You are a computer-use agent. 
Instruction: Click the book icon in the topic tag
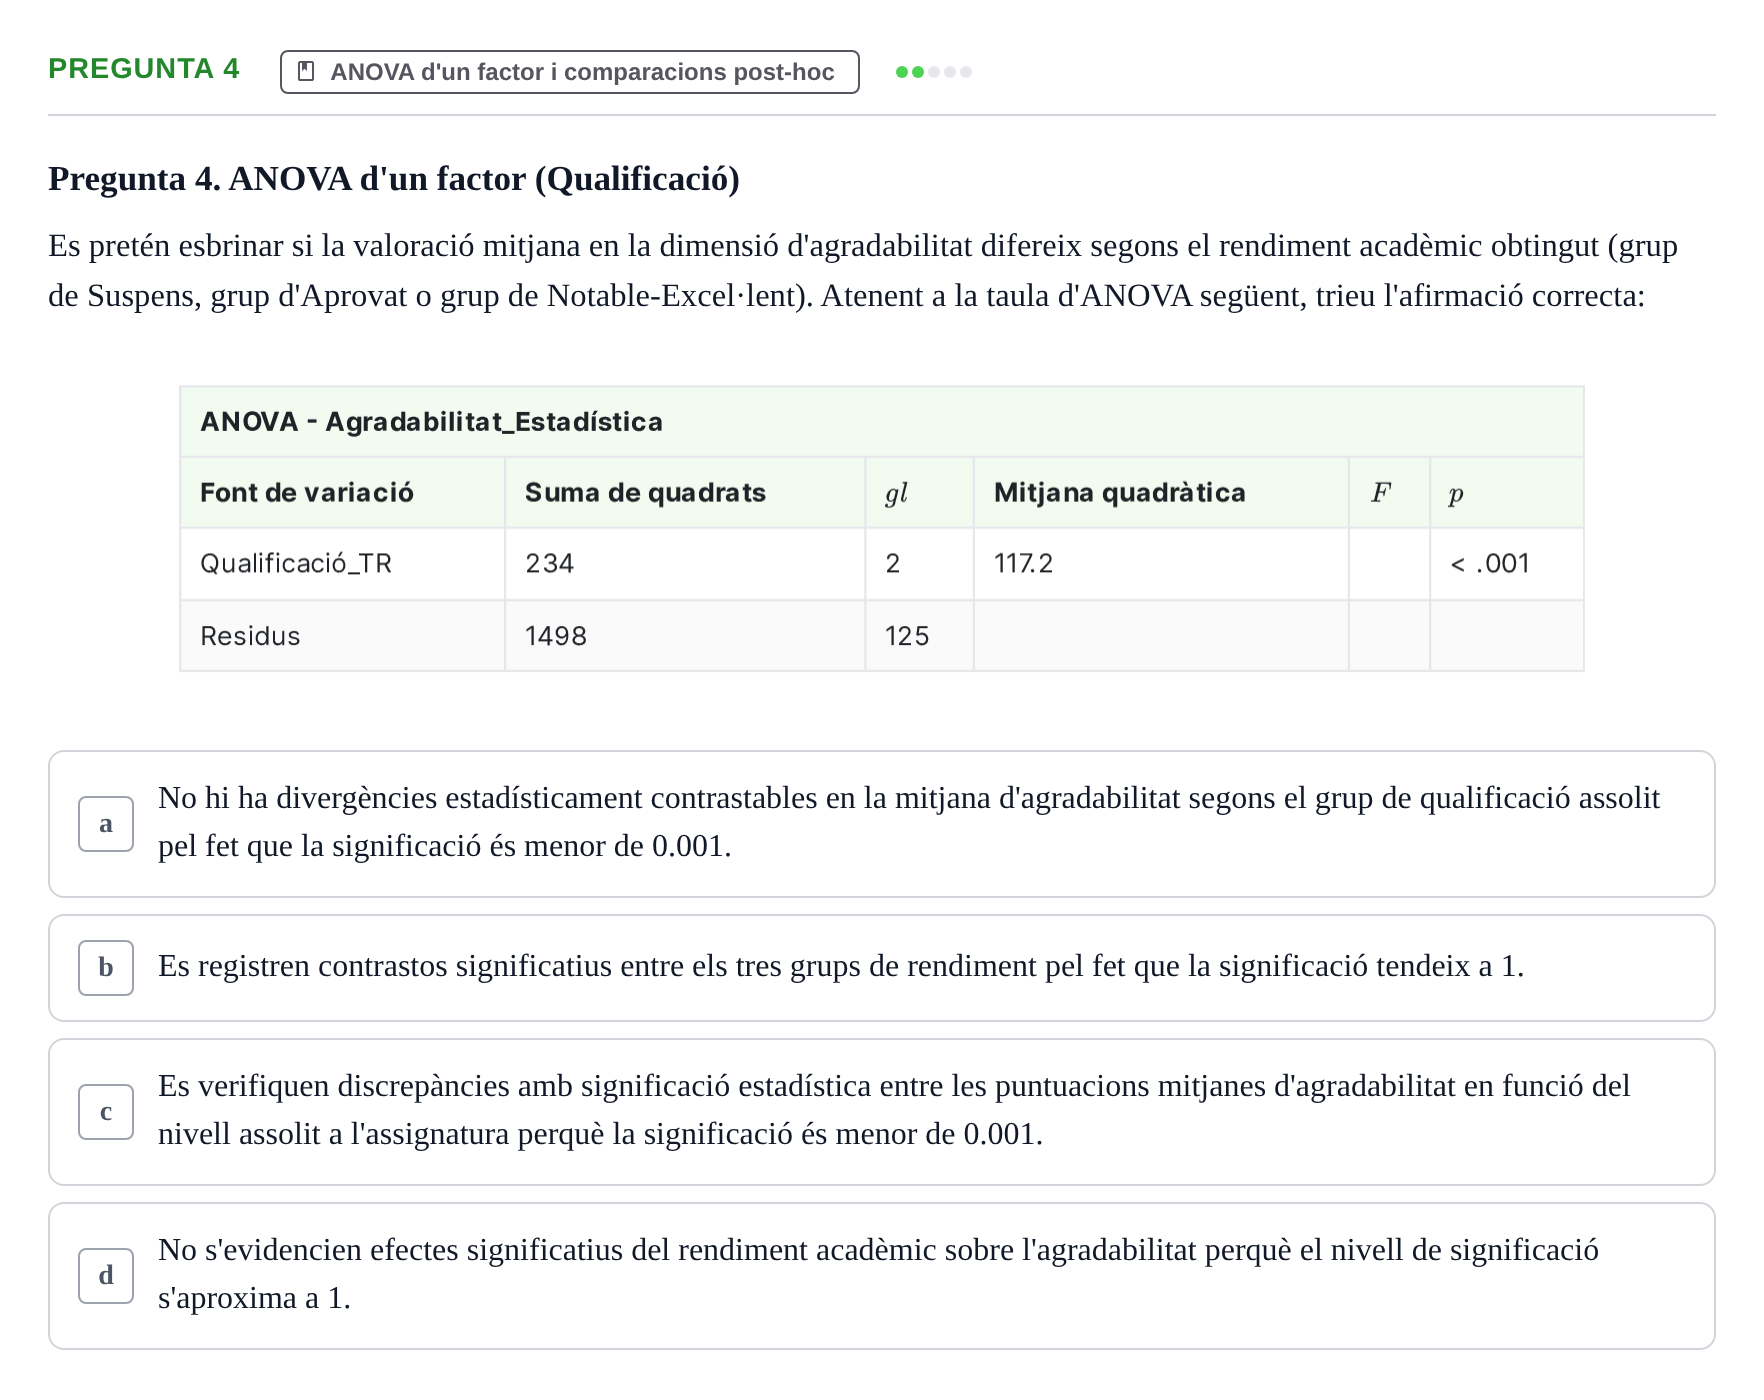(x=307, y=71)
